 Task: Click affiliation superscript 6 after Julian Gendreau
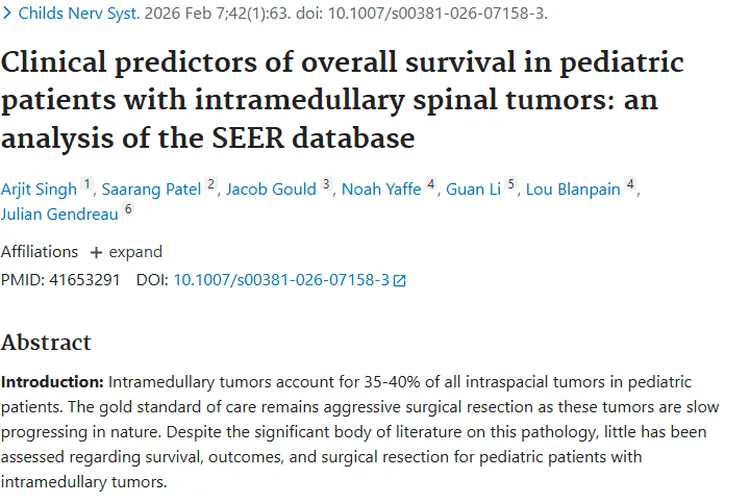[128, 210]
